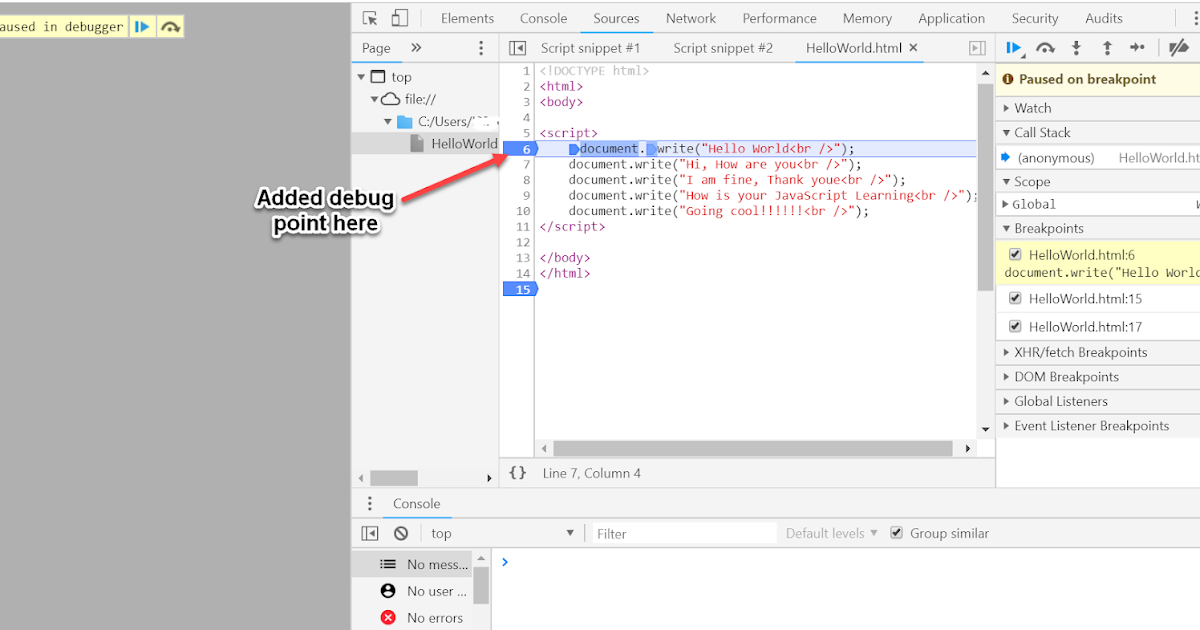Resume from page overlay paused banner

click(142, 27)
